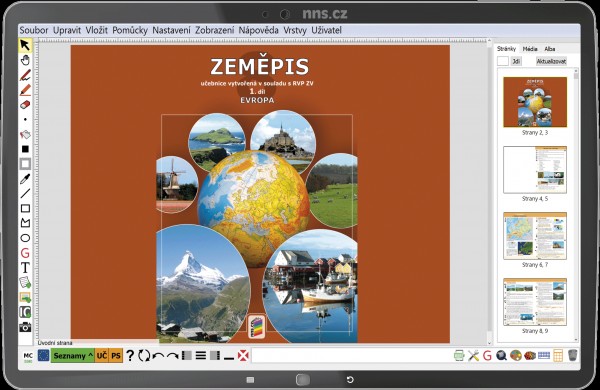
Task: Click the Jdi button
Action: tap(516, 61)
